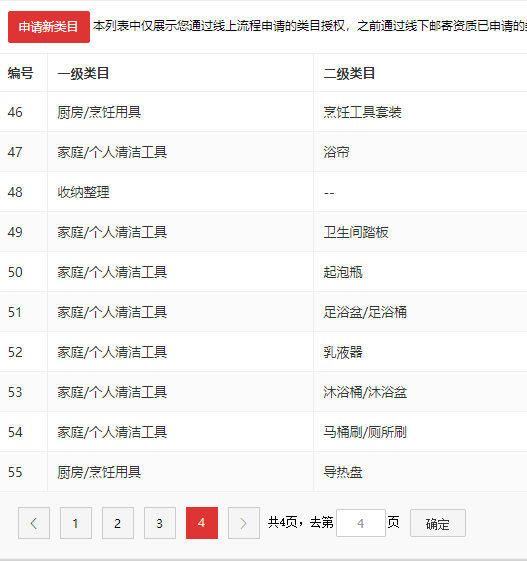Click the 起泡瓶 cell

pos(343,272)
